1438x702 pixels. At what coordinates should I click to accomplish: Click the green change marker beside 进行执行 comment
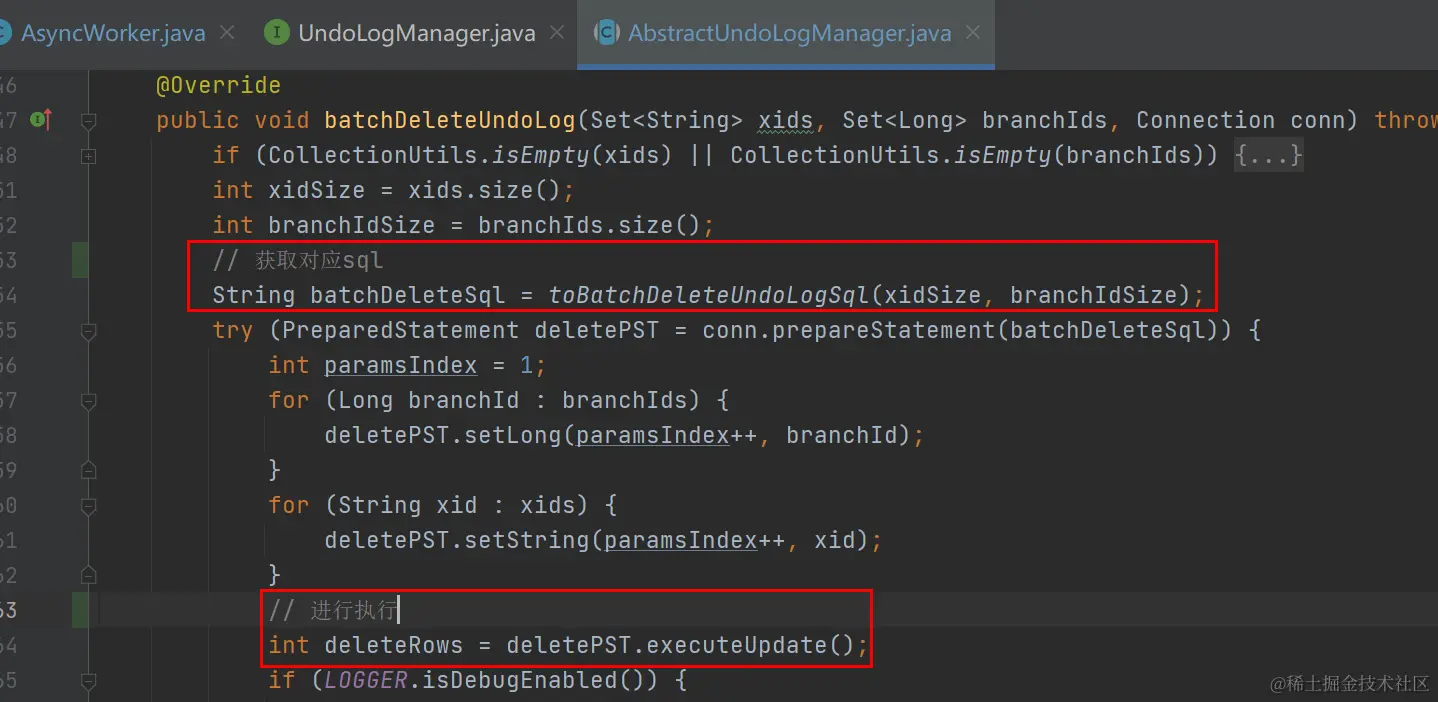80,610
